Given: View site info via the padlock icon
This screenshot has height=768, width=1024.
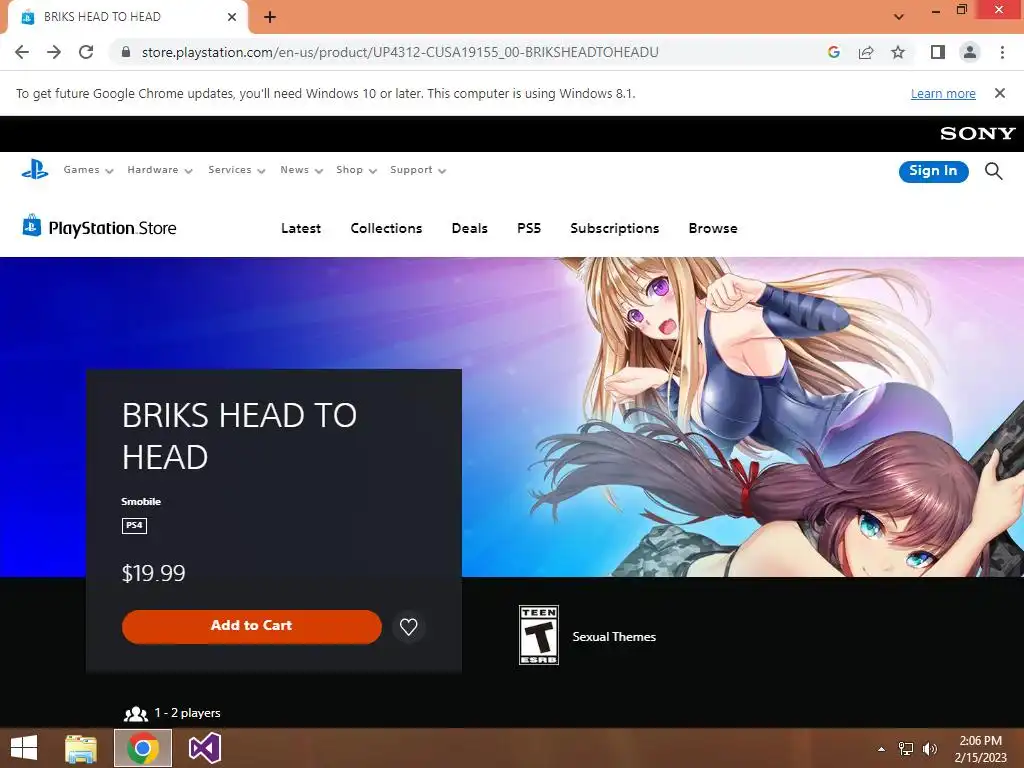Looking at the screenshot, I should point(126,52).
